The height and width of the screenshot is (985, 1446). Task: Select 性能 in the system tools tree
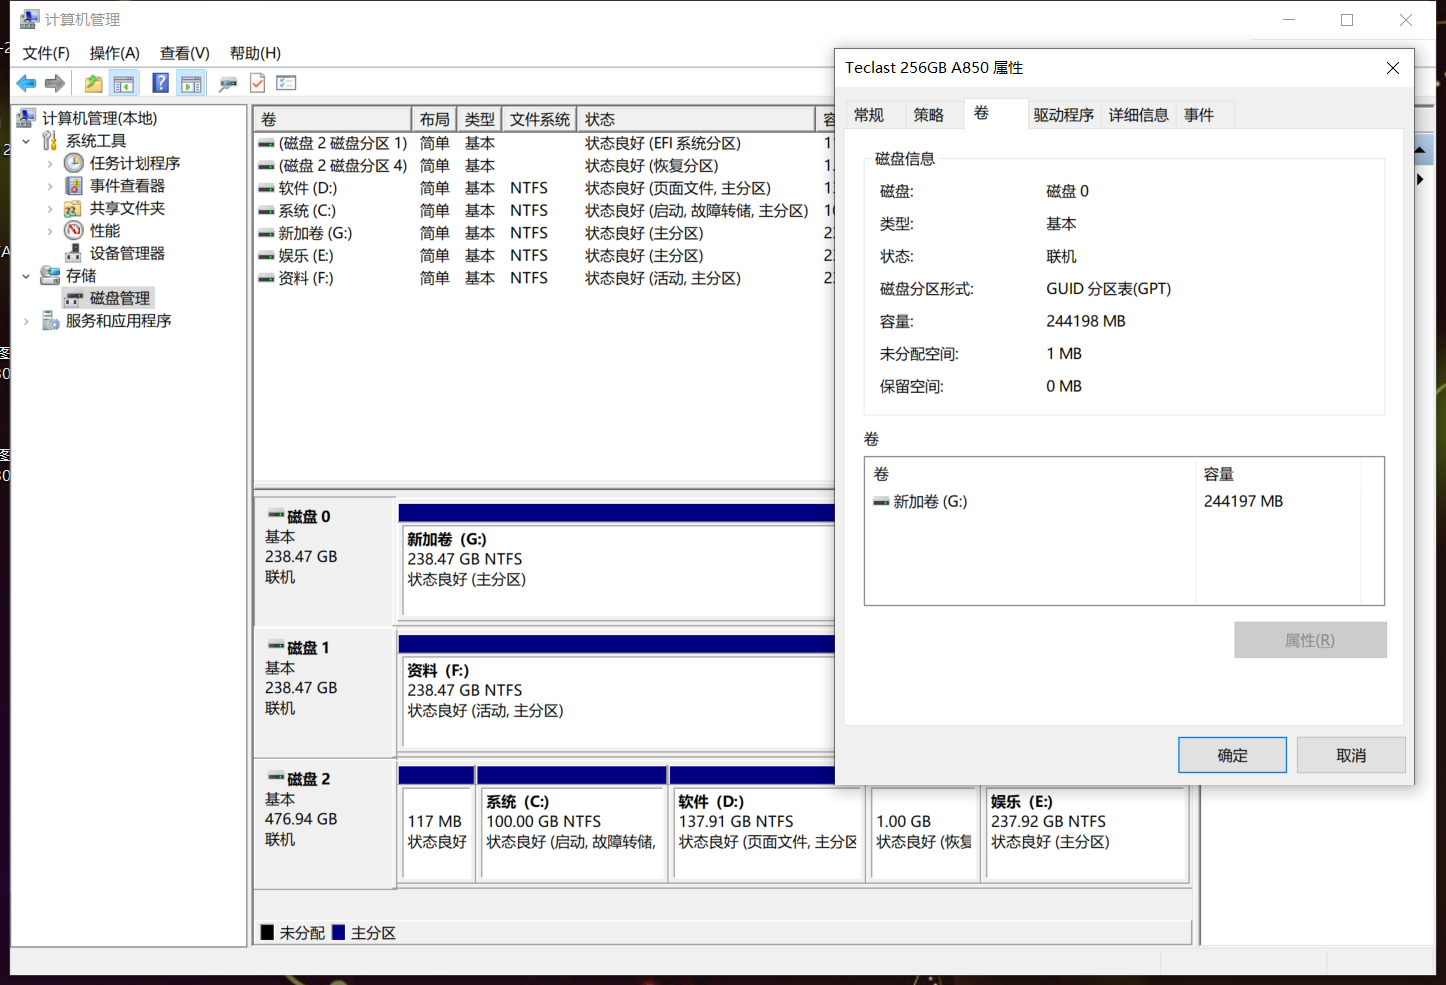point(104,231)
